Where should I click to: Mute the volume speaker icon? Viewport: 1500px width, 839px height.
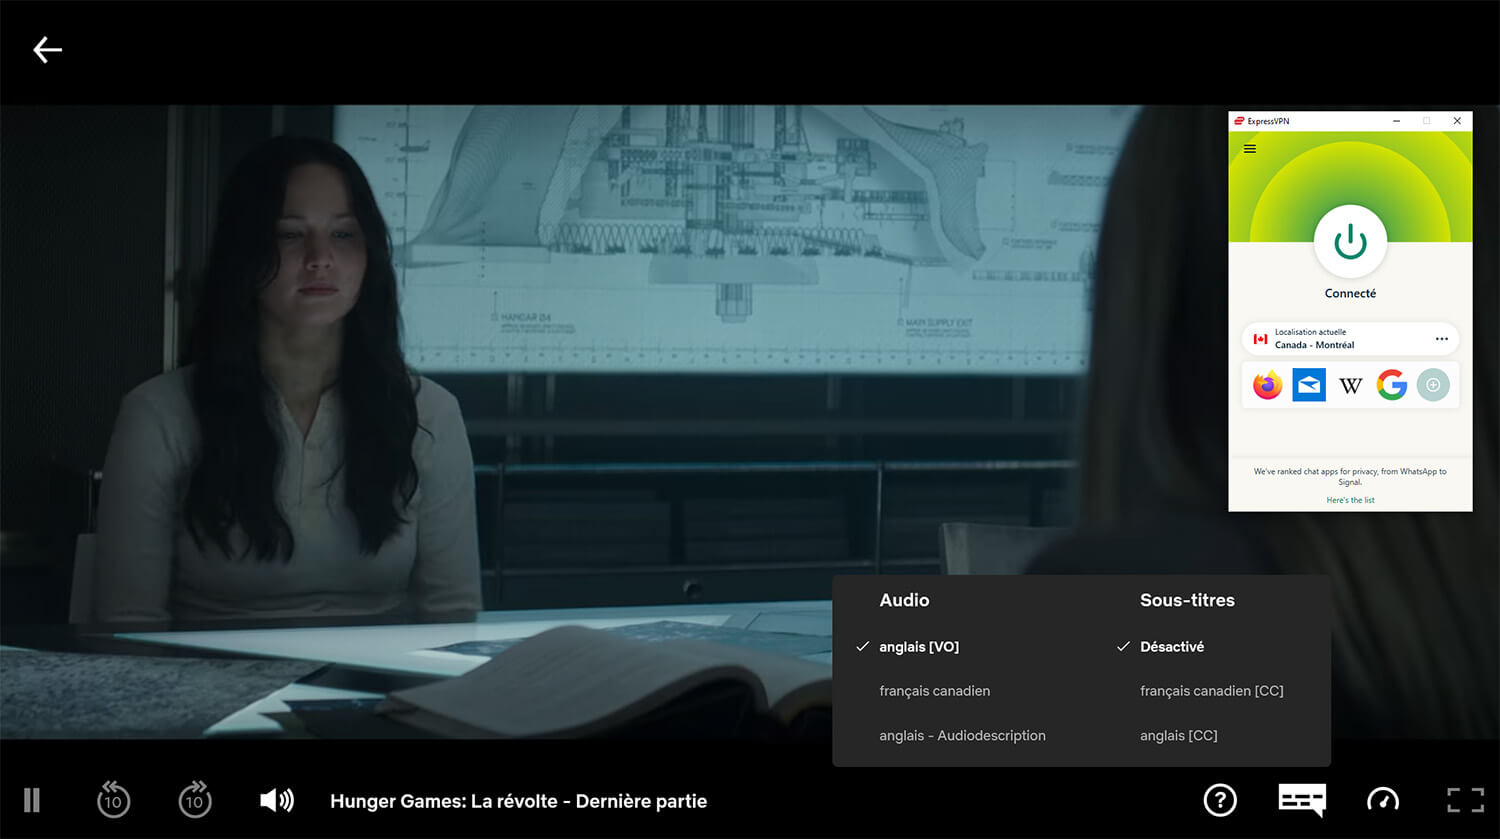tap(277, 800)
